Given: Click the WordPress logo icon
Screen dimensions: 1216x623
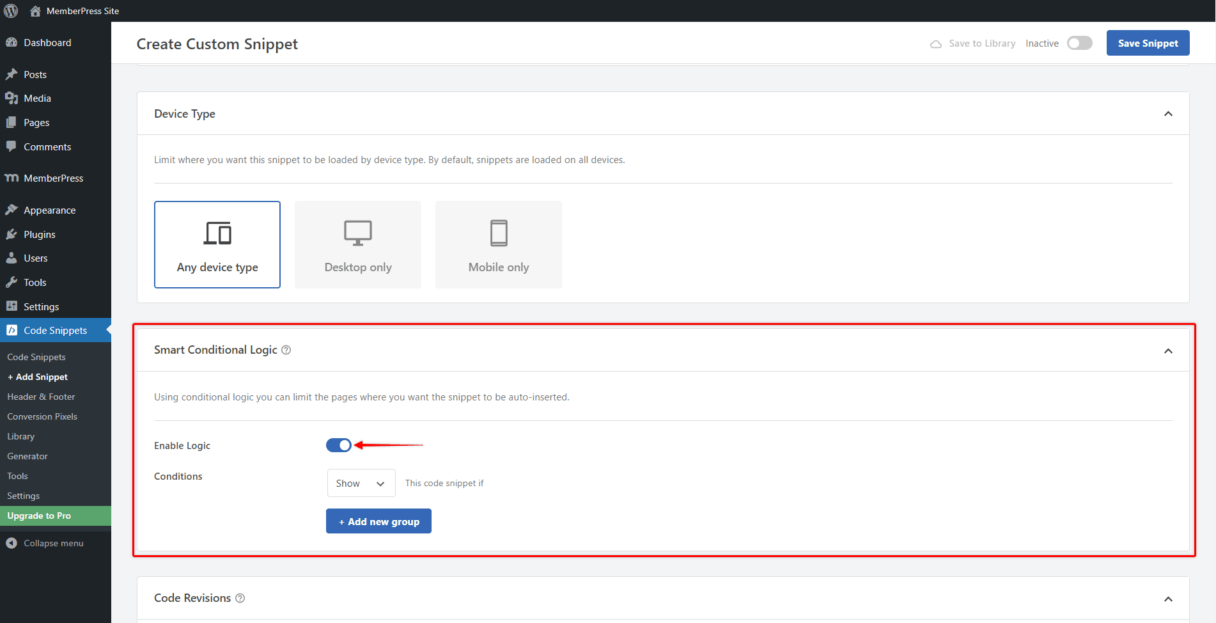Looking at the screenshot, I should pos(11,11).
